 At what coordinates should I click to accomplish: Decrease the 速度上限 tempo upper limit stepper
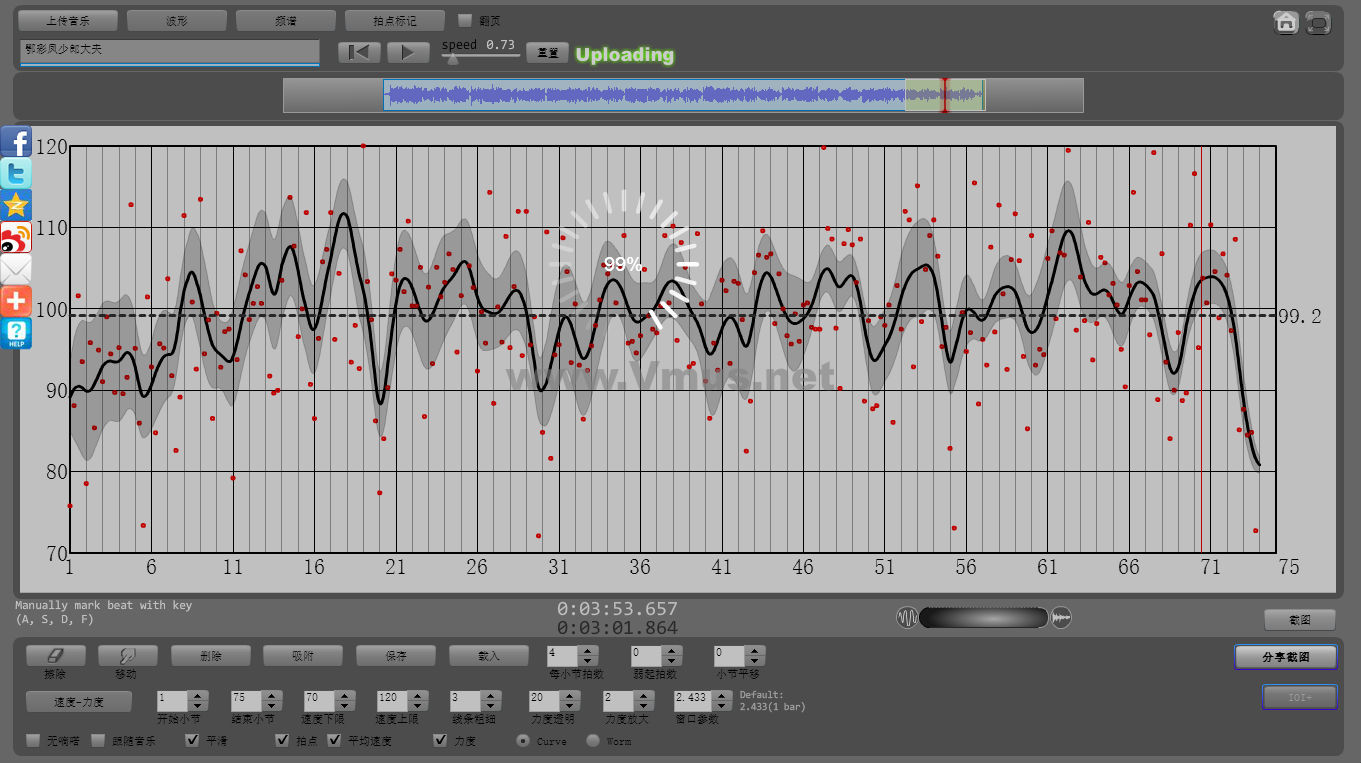click(416, 707)
